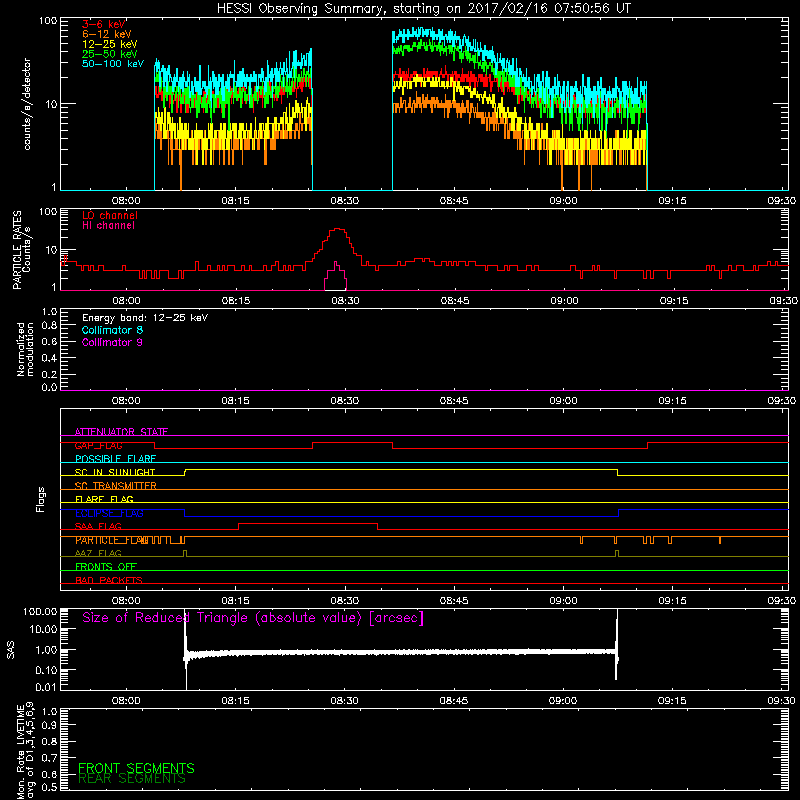The height and width of the screenshot is (800, 800).
Task: Click the SAS axis label
Action: pyautogui.click(x=10, y=650)
